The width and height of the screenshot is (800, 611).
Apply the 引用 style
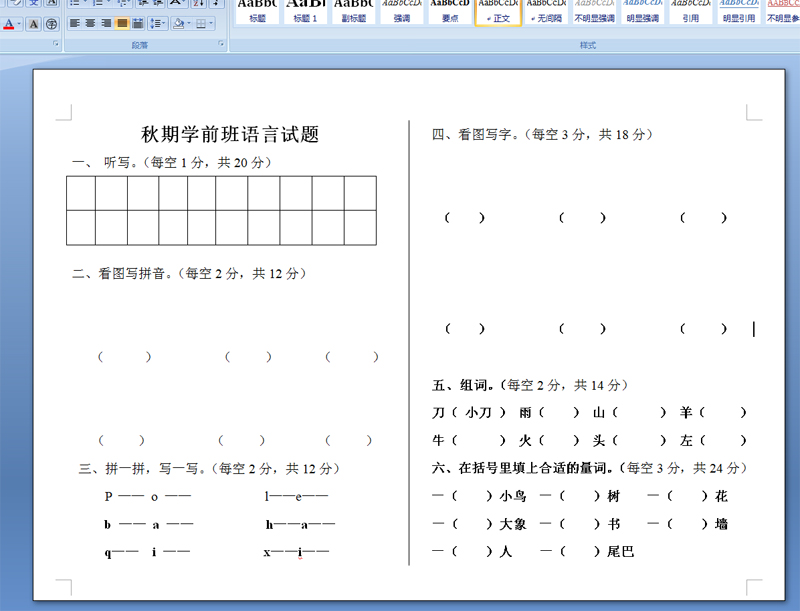point(691,12)
